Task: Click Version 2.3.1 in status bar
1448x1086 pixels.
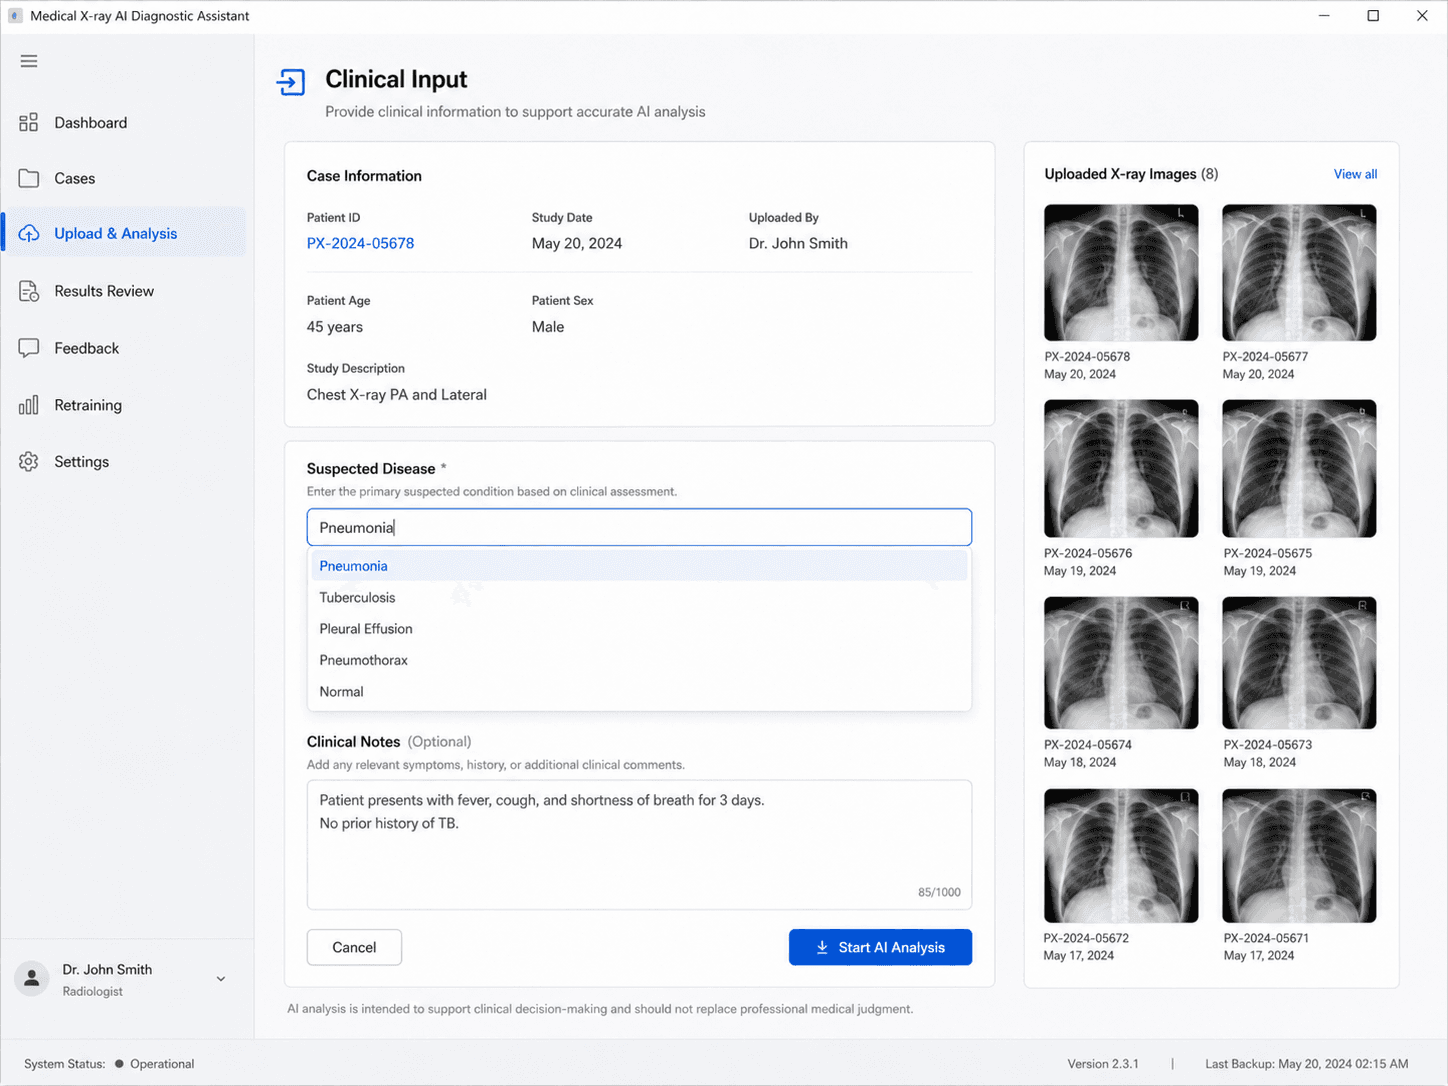Action: tap(1103, 1064)
